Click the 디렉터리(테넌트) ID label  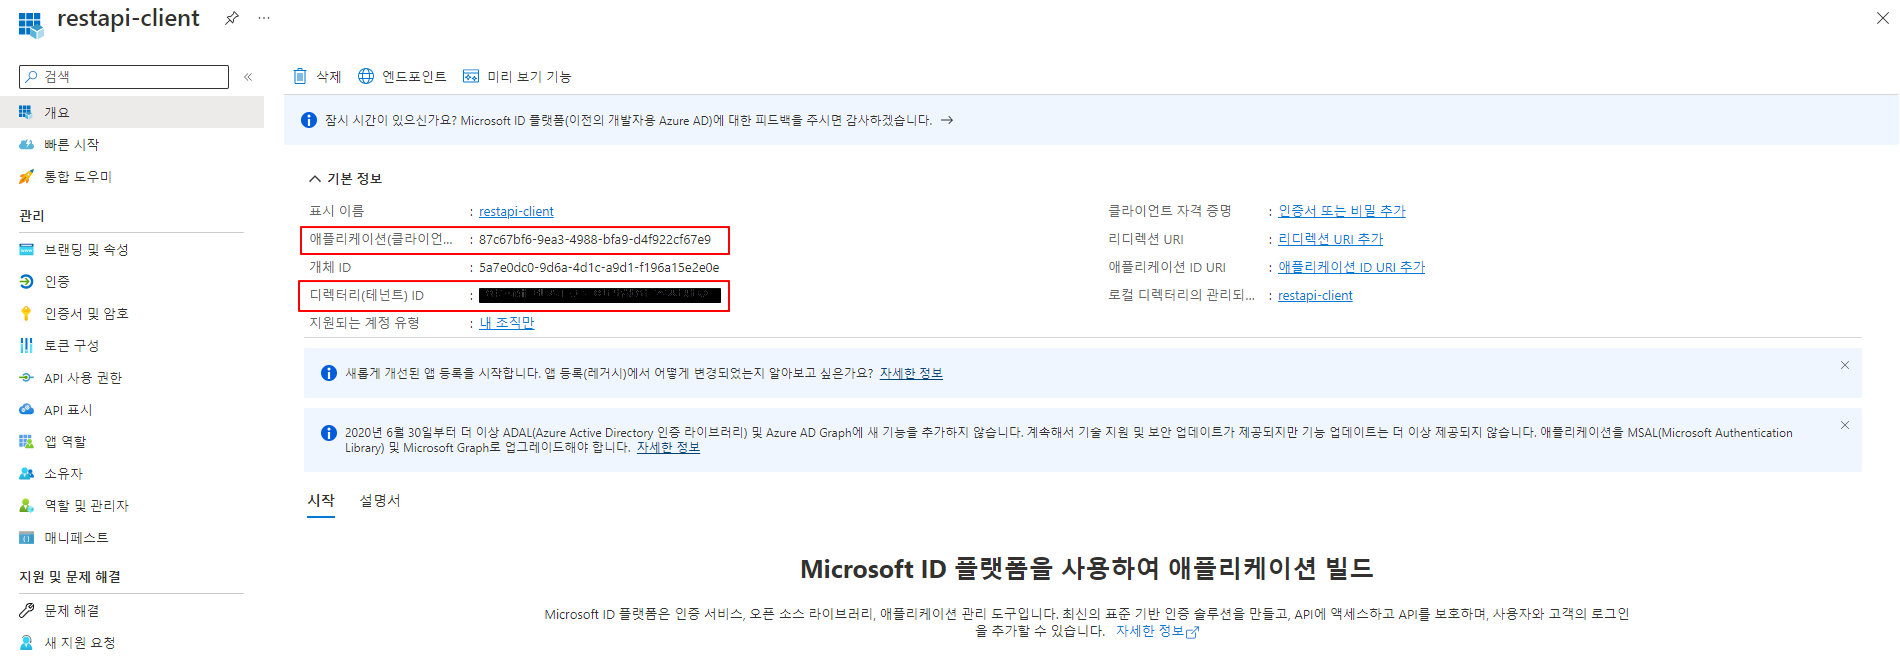pos(366,295)
